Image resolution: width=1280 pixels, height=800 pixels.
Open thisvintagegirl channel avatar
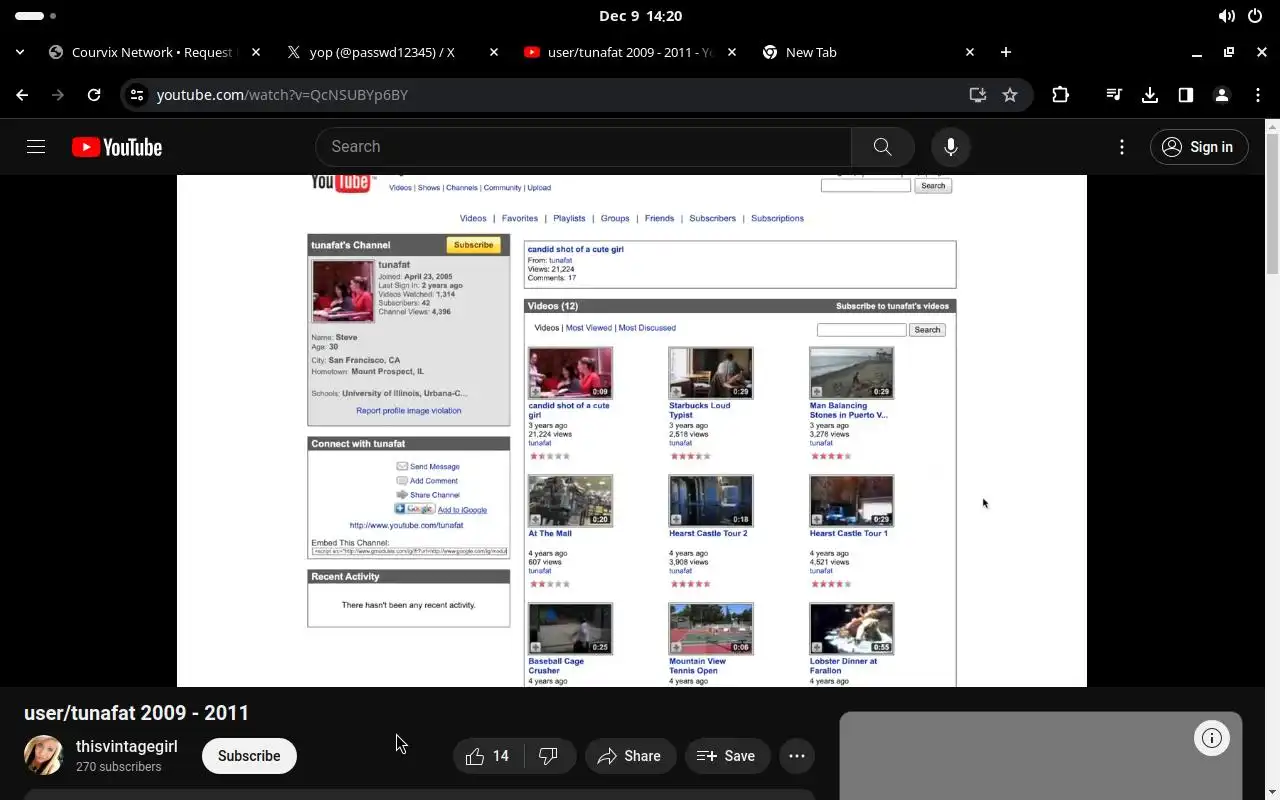[44, 756]
